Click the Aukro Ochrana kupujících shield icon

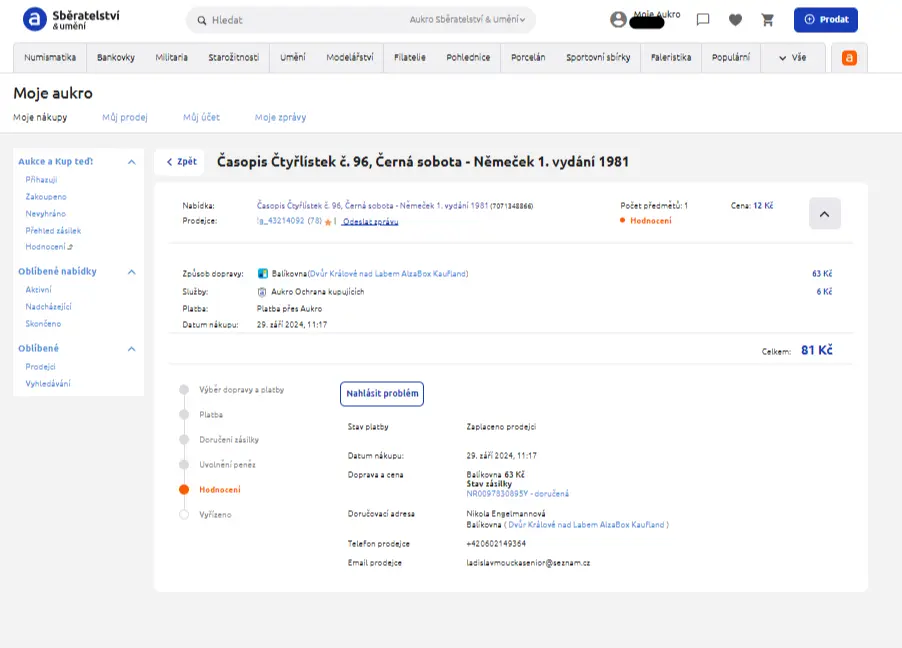click(x=262, y=292)
